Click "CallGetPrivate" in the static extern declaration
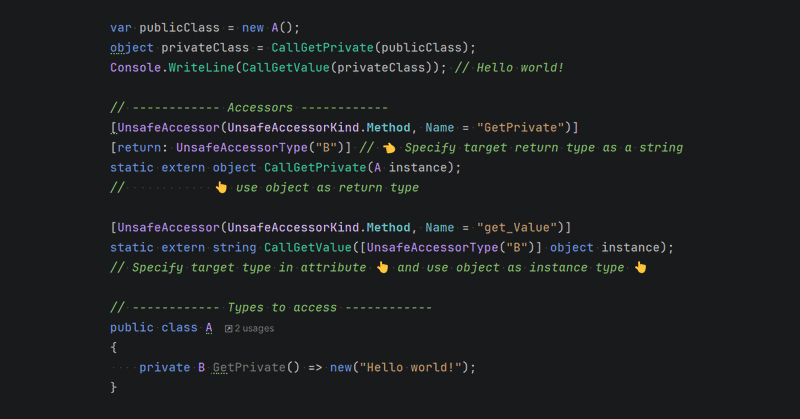The width and height of the screenshot is (800, 419). [315, 167]
